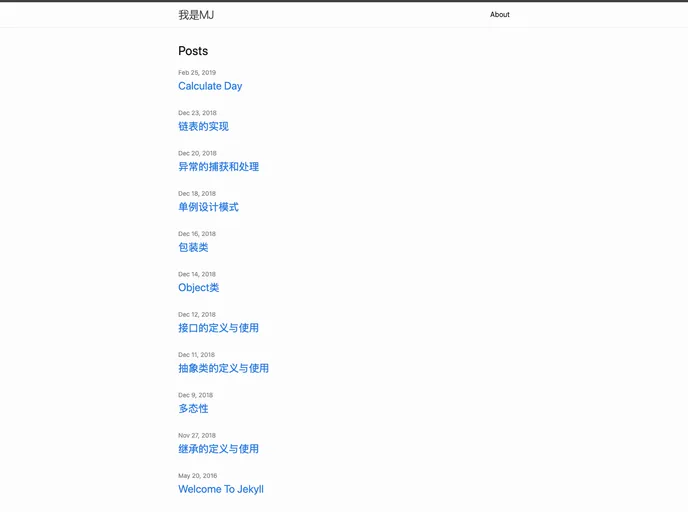The width and height of the screenshot is (688, 512).
Task: Click the Dec 14, 2018 date text
Action: (x=197, y=274)
